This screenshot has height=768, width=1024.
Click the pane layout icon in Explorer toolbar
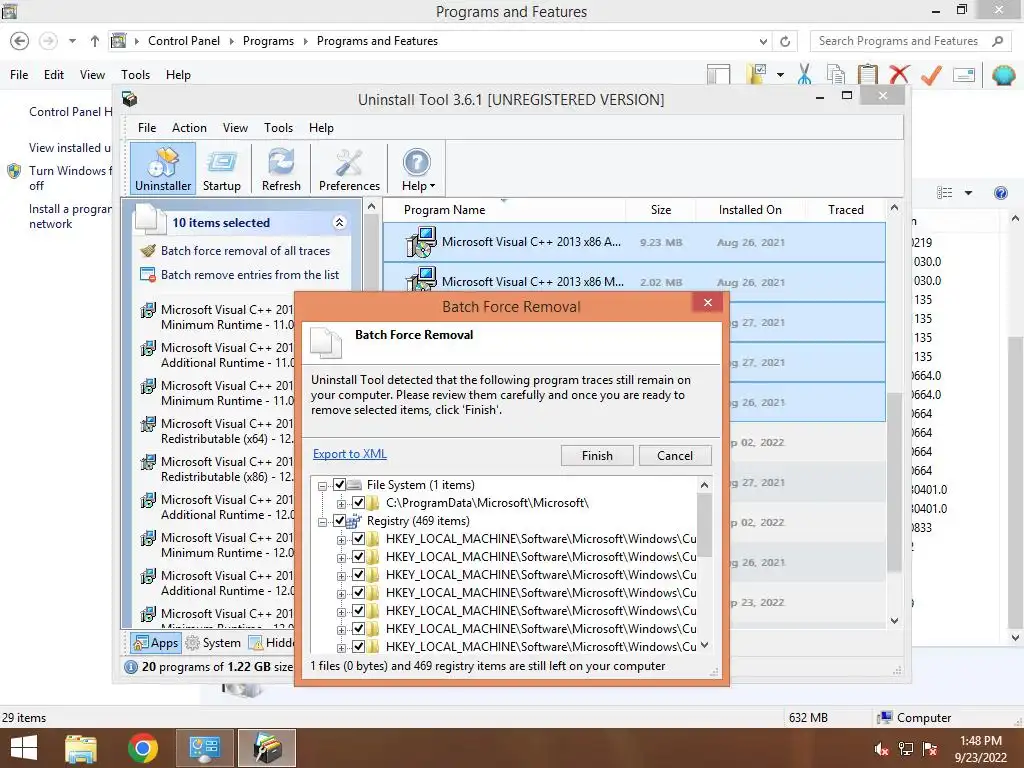718,74
